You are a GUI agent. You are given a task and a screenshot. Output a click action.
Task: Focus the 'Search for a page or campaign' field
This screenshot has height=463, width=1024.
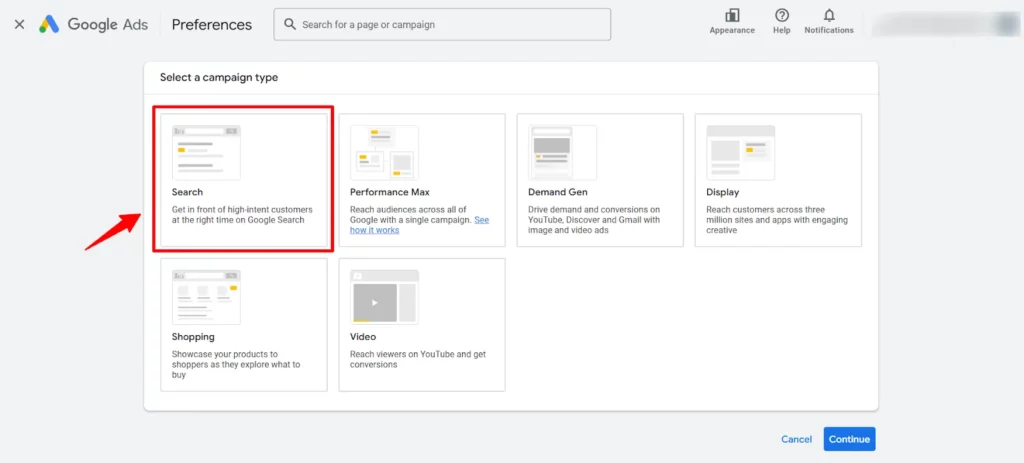click(442, 25)
